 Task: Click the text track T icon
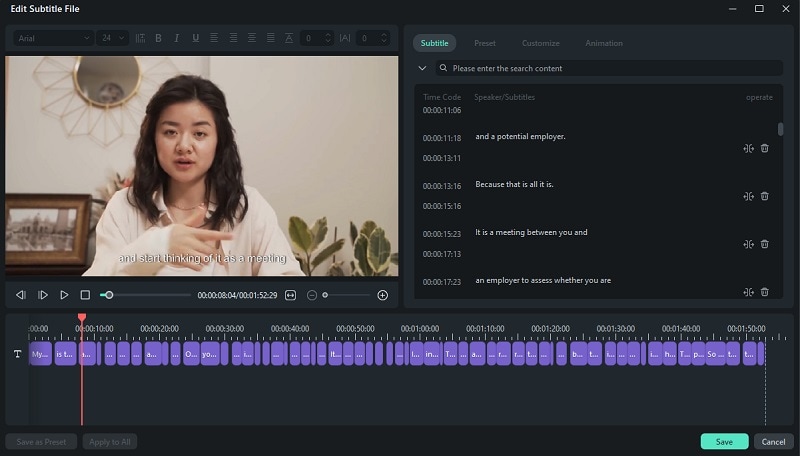point(17,354)
